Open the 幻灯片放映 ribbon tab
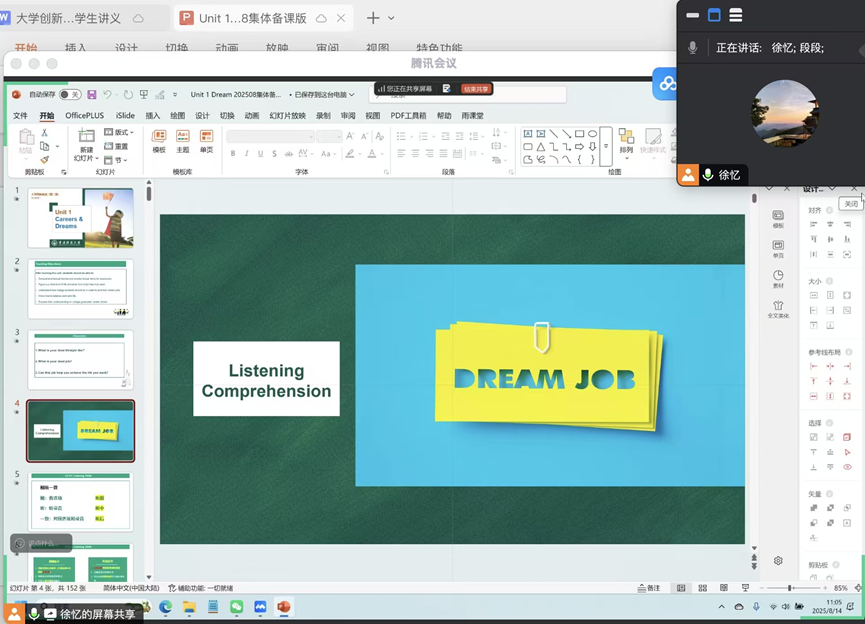The image size is (865, 624). coord(287,115)
